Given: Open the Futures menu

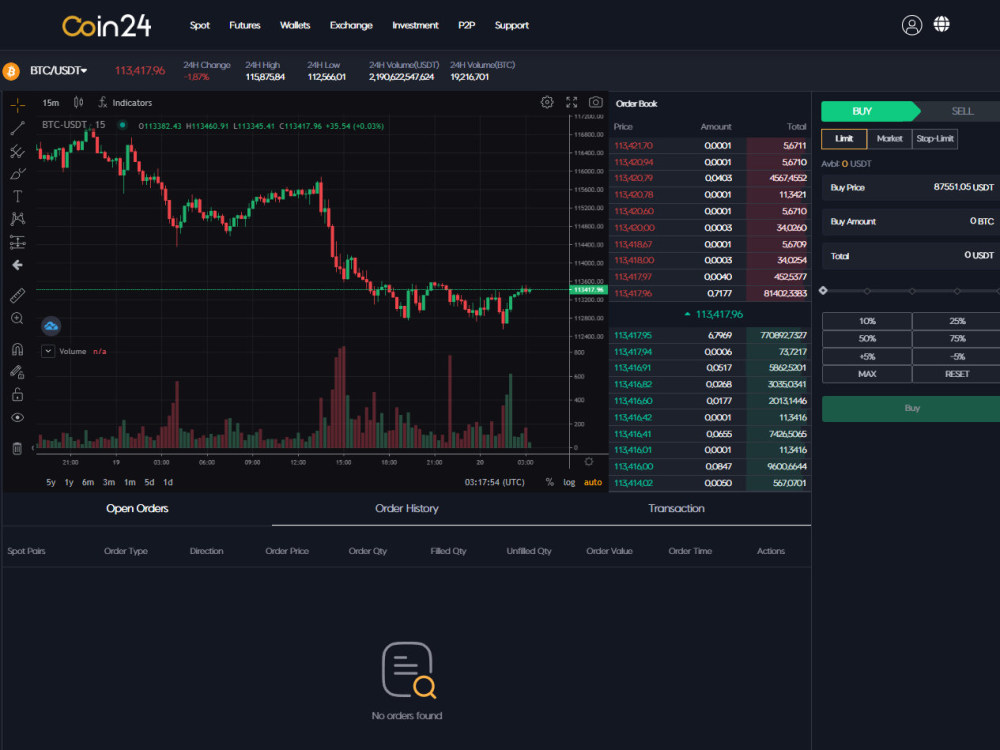Looking at the screenshot, I should [245, 26].
